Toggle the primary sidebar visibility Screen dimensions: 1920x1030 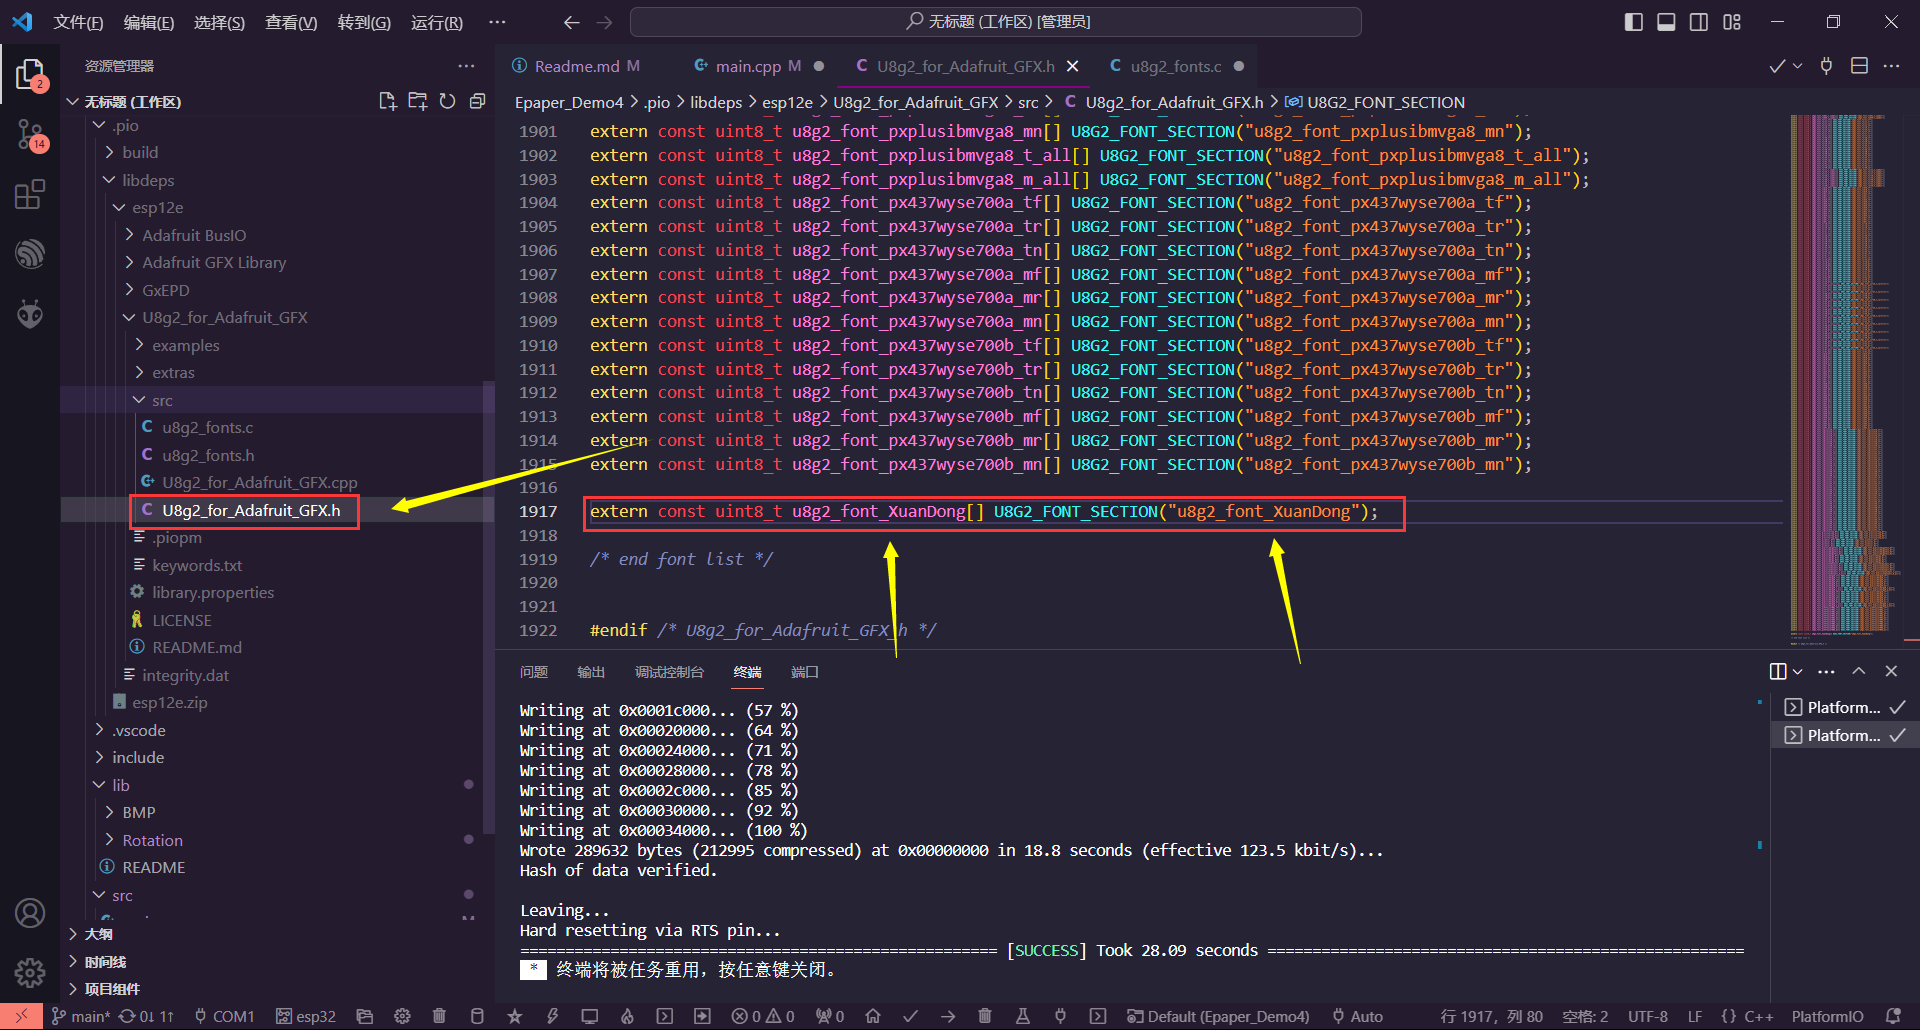pyautogui.click(x=1633, y=21)
